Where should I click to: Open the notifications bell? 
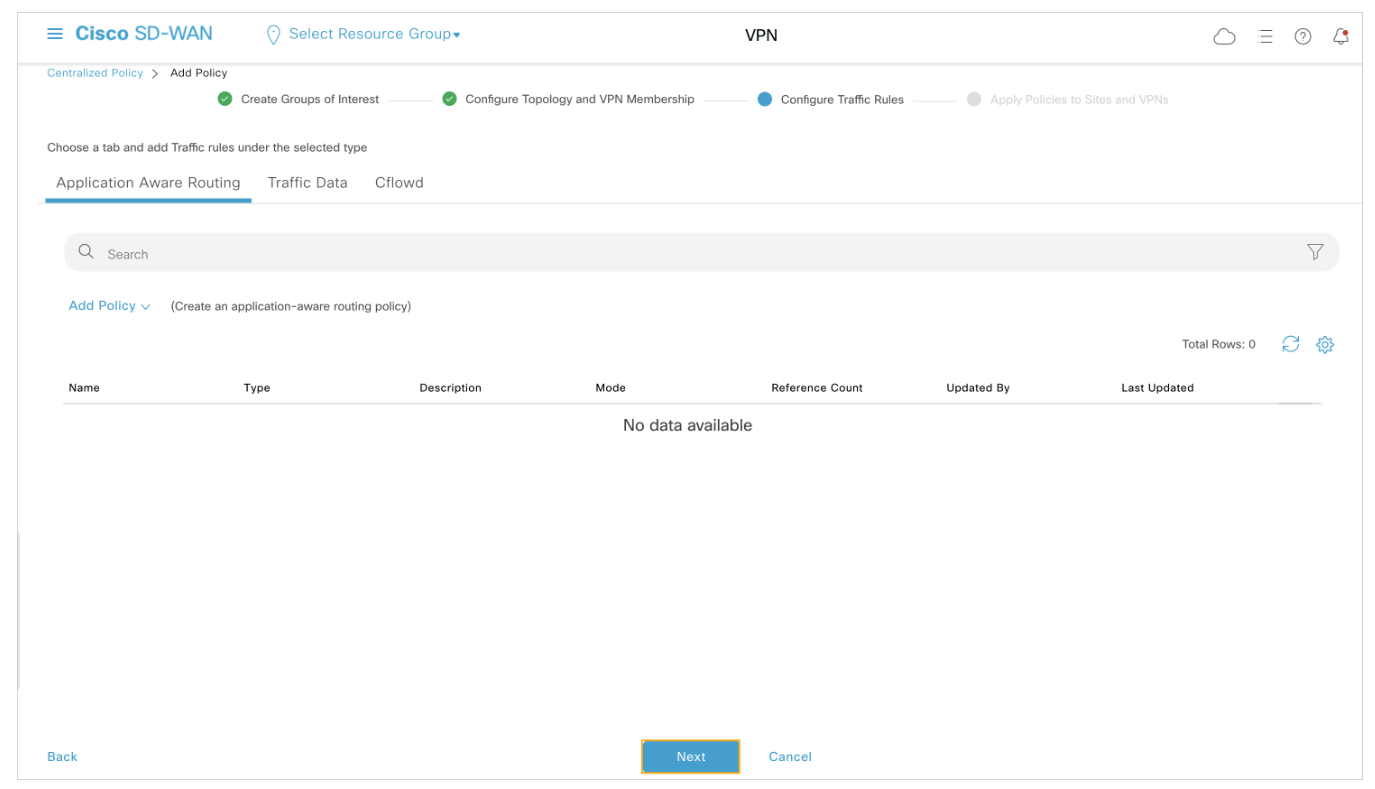pyautogui.click(x=1341, y=37)
